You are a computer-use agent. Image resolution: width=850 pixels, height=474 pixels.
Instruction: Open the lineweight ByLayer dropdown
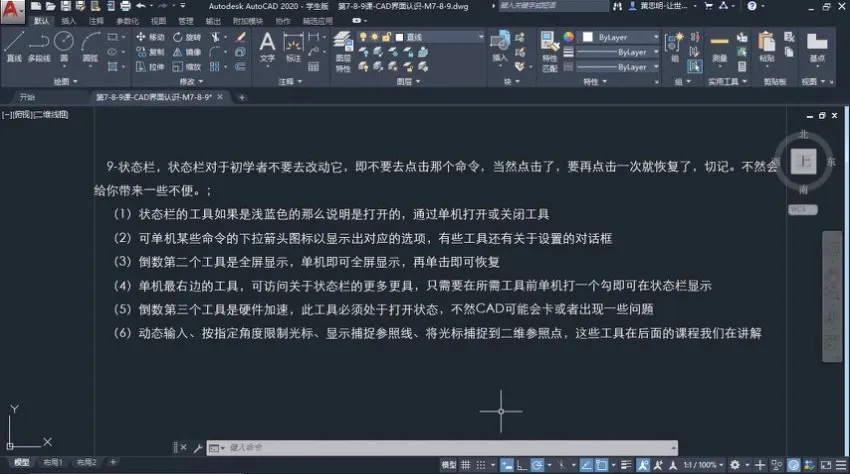click(x=617, y=52)
